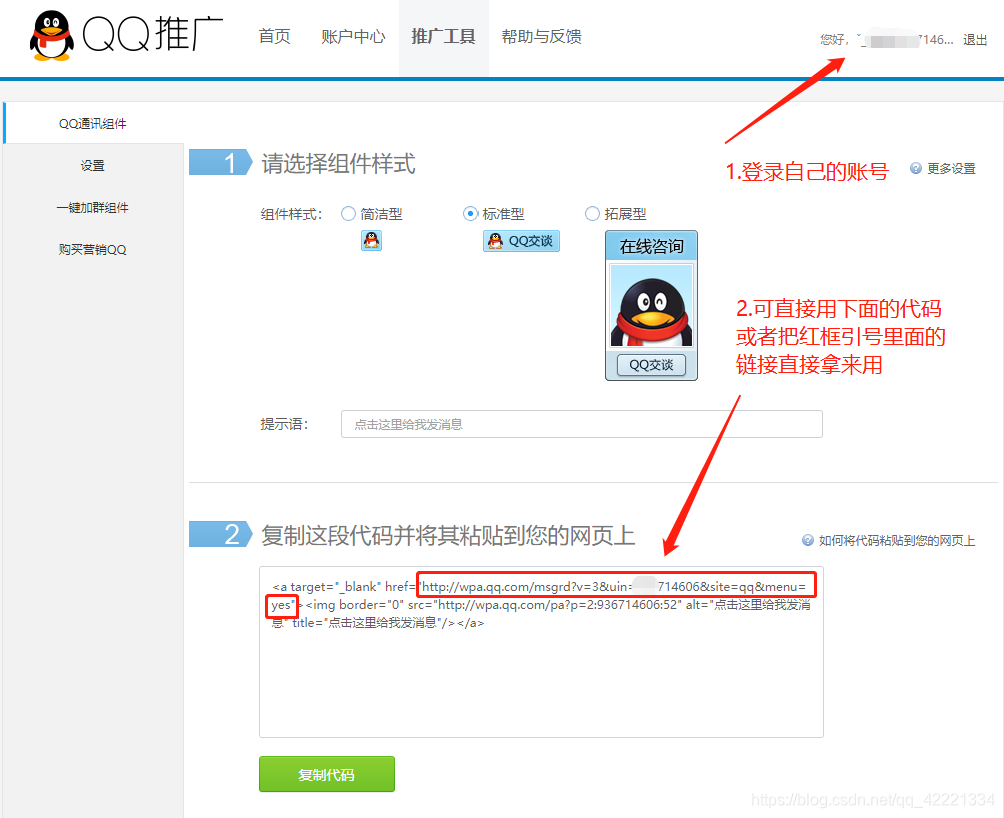Image resolution: width=1004 pixels, height=818 pixels.
Task: Click the 如何将代码粘贴到您的网页上 question icon
Action: pyautogui.click(x=808, y=540)
